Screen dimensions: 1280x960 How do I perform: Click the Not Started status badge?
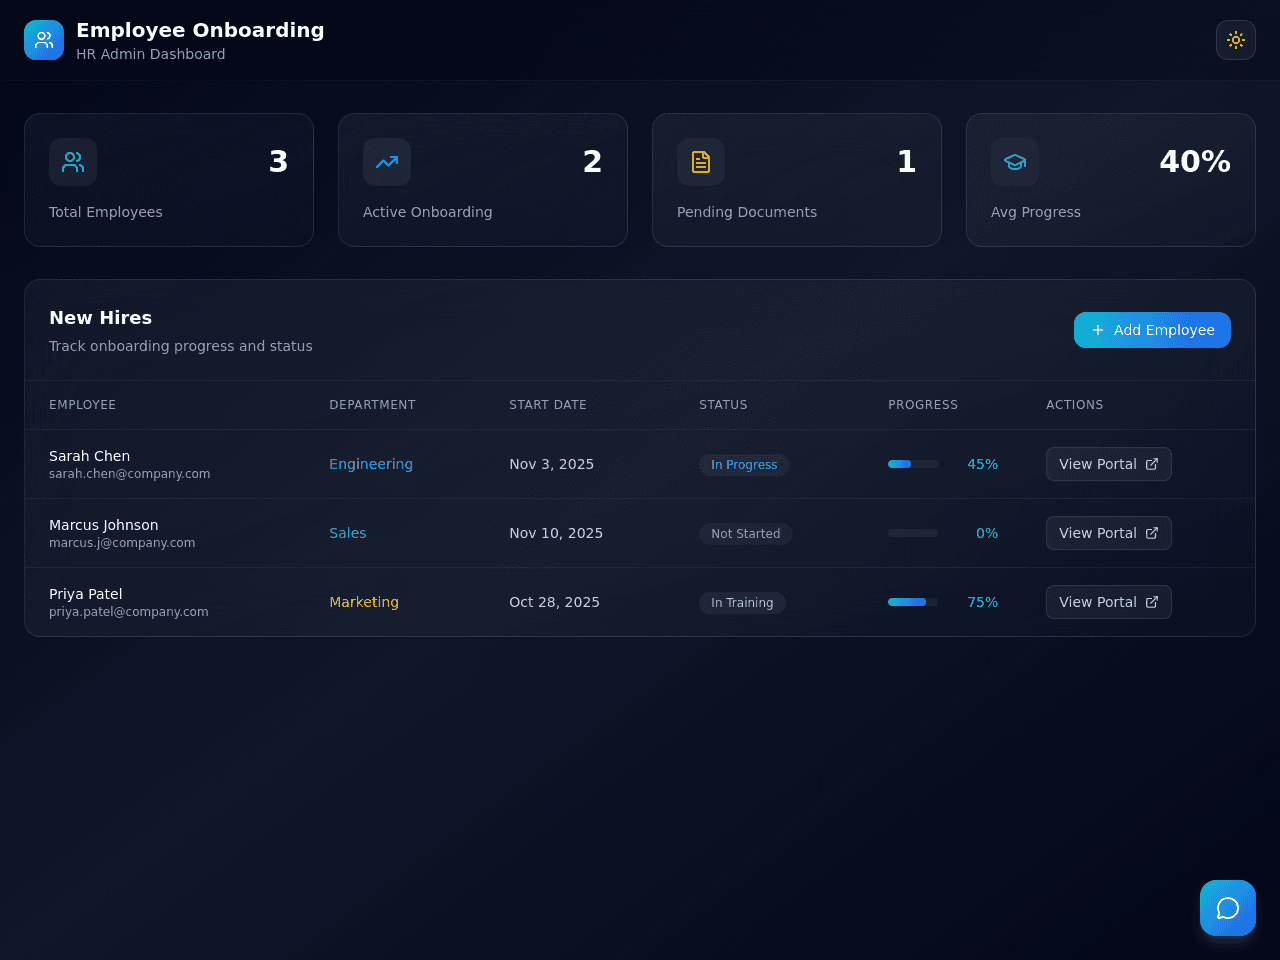[746, 534]
